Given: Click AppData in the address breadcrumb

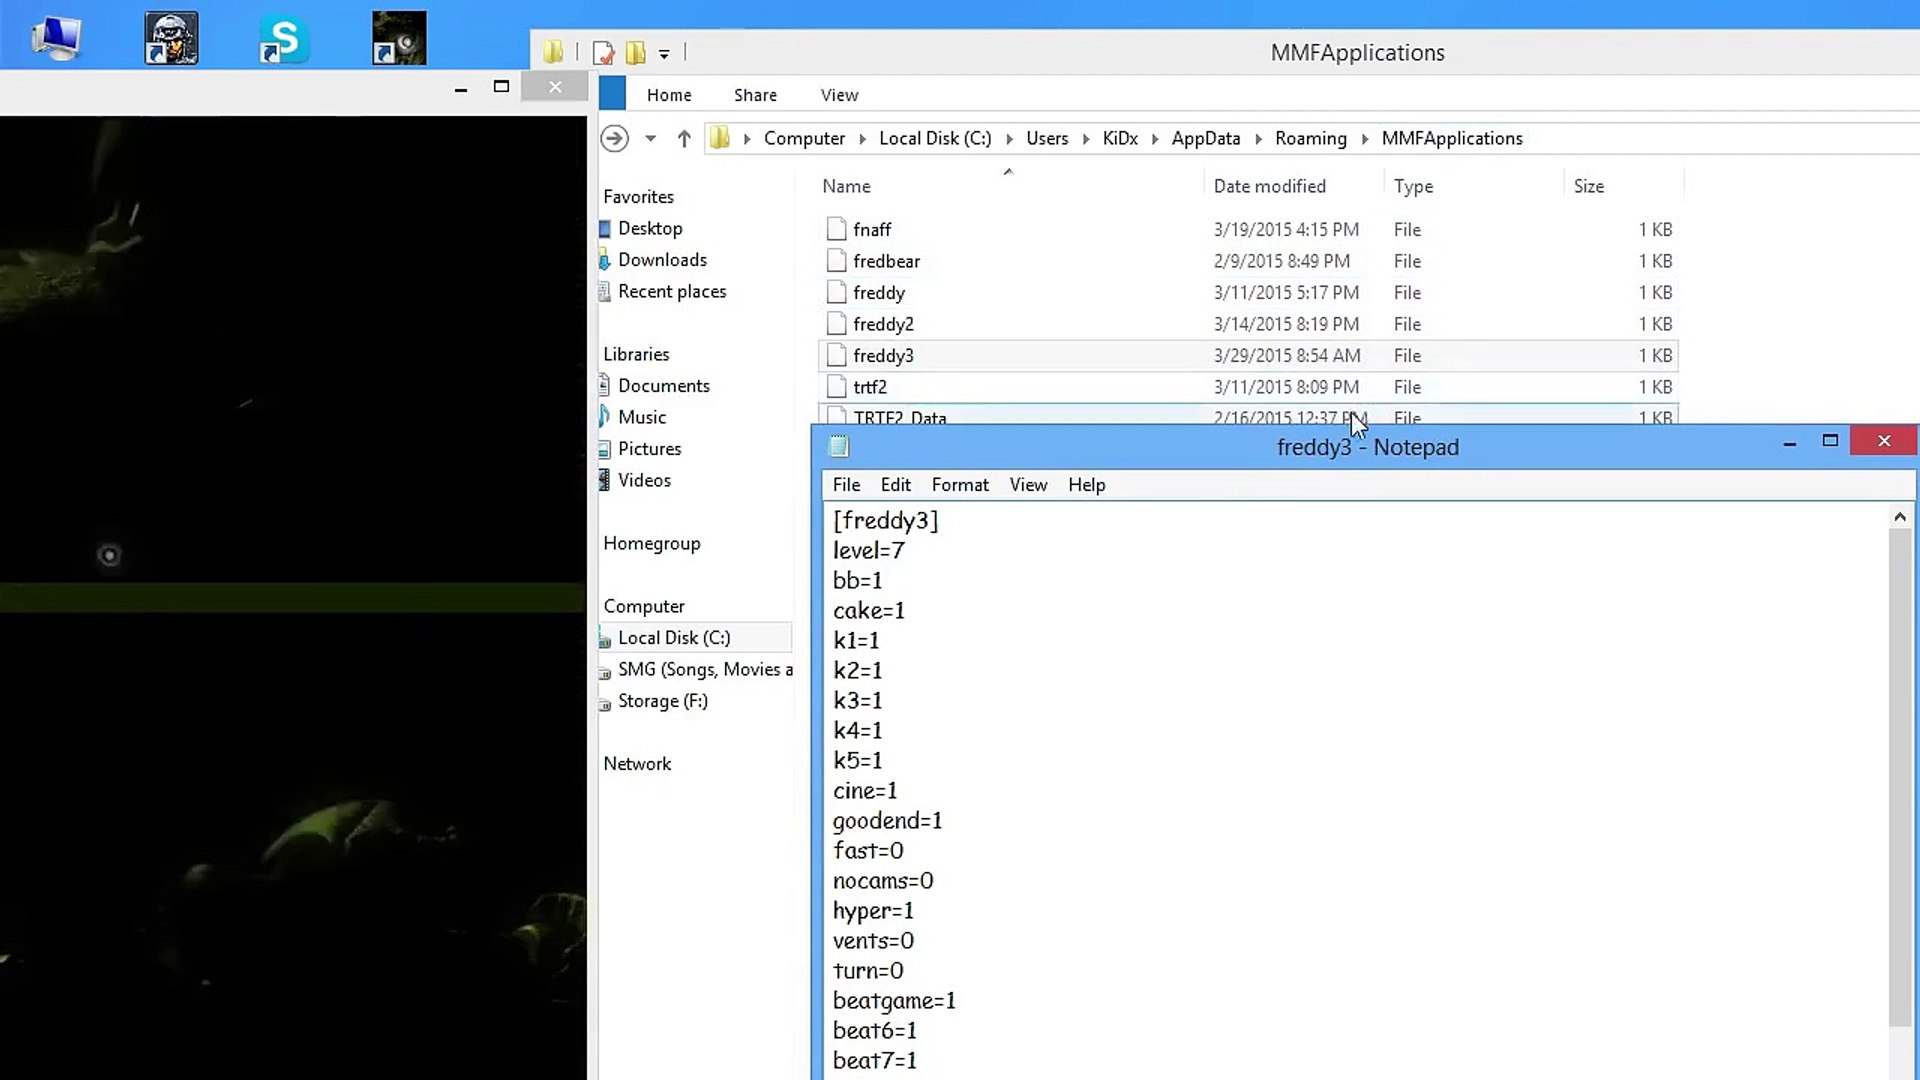Looking at the screenshot, I should [1205, 139].
